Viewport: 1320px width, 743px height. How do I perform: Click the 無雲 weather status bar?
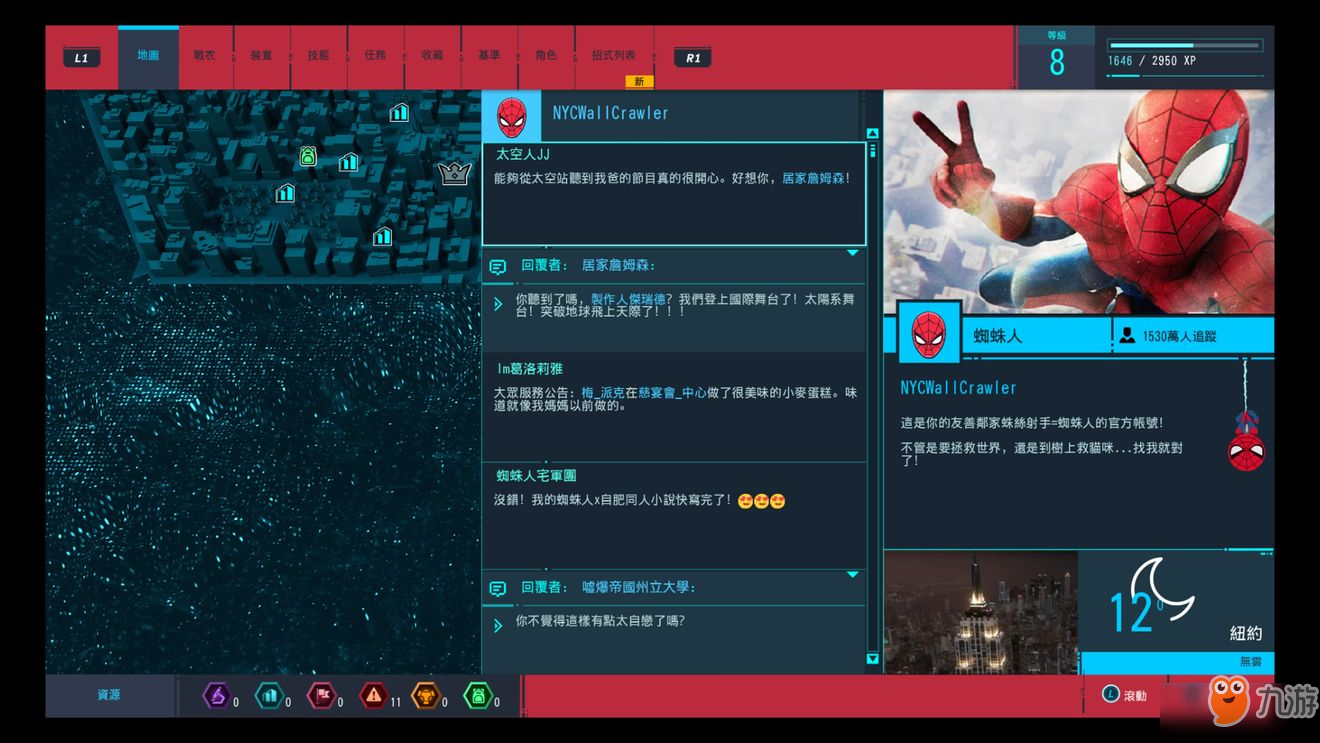[x=1178, y=662]
